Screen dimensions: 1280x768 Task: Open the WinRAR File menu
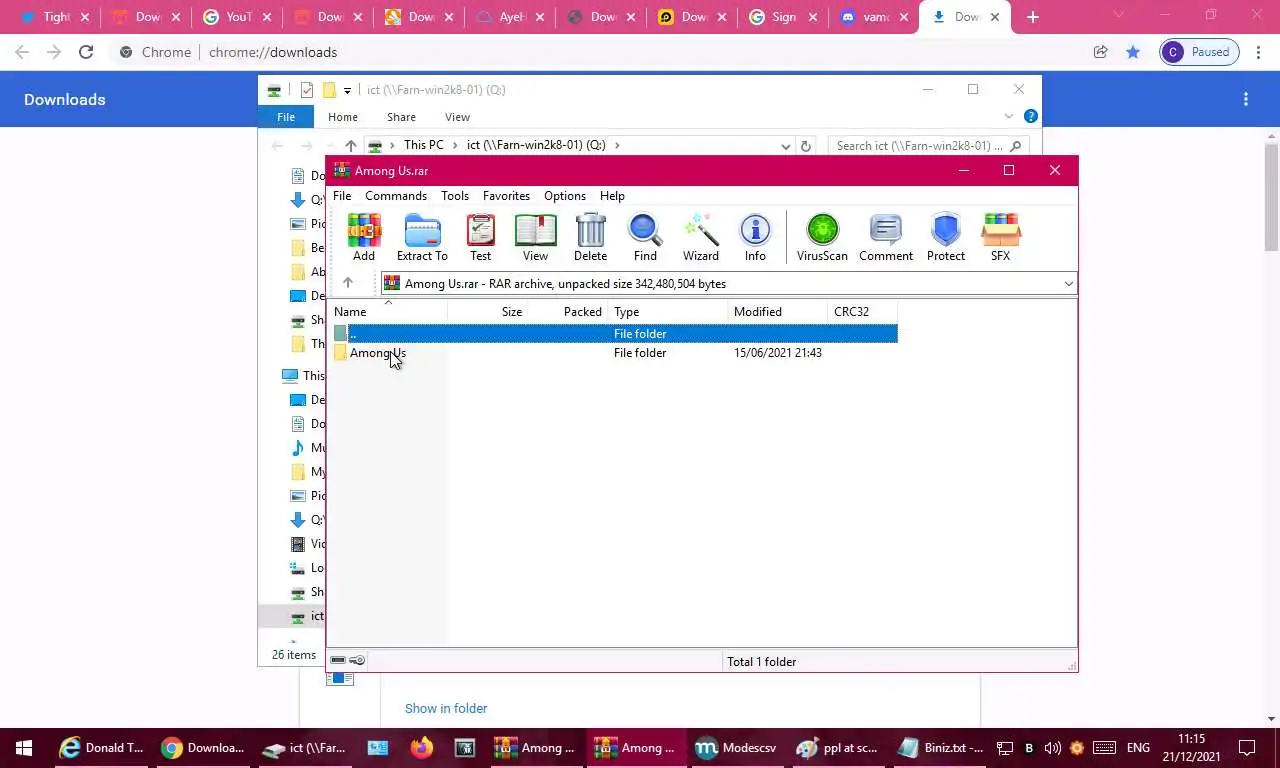(342, 196)
